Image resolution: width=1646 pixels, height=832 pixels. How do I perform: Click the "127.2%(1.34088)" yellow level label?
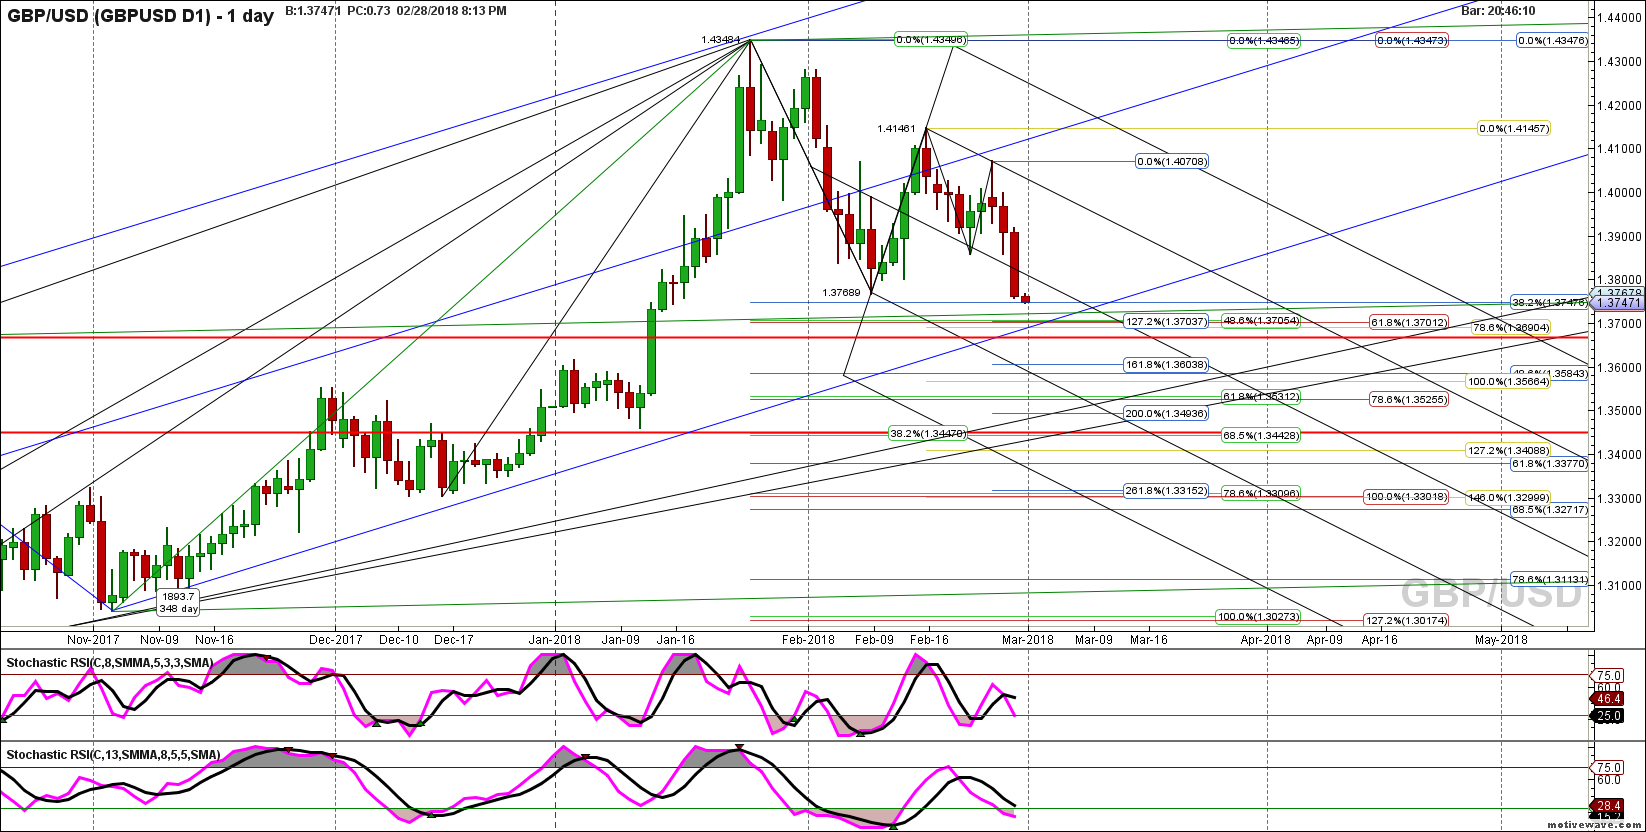pos(1508,450)
